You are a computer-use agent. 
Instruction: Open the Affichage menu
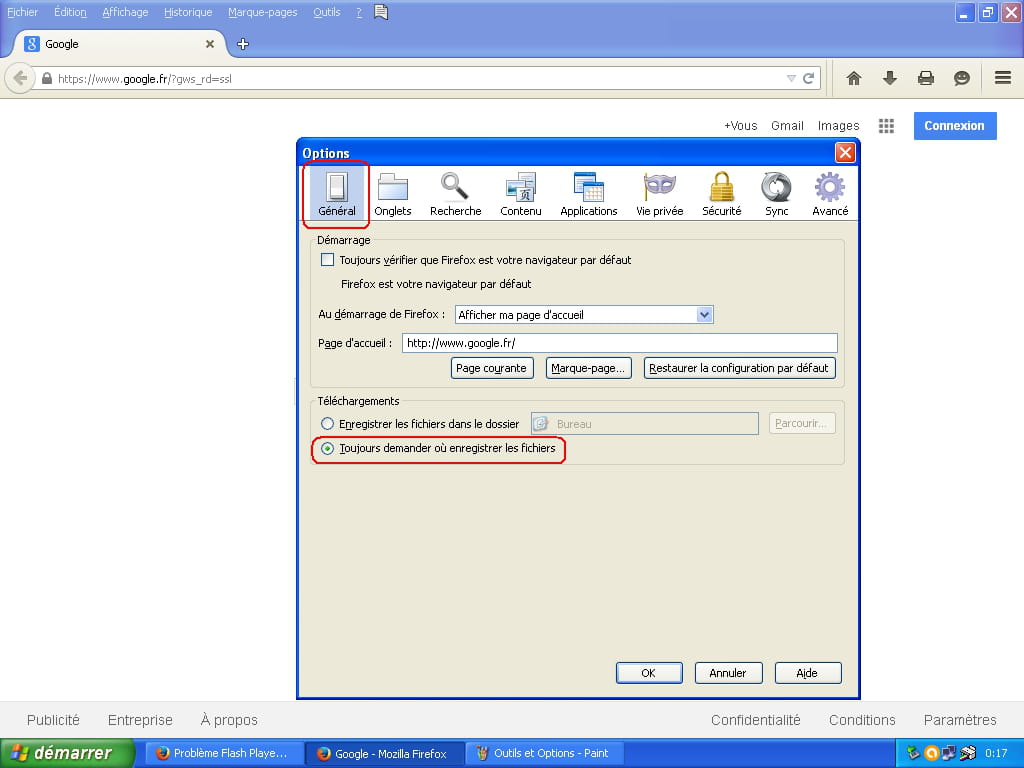(x=125, y=12)
